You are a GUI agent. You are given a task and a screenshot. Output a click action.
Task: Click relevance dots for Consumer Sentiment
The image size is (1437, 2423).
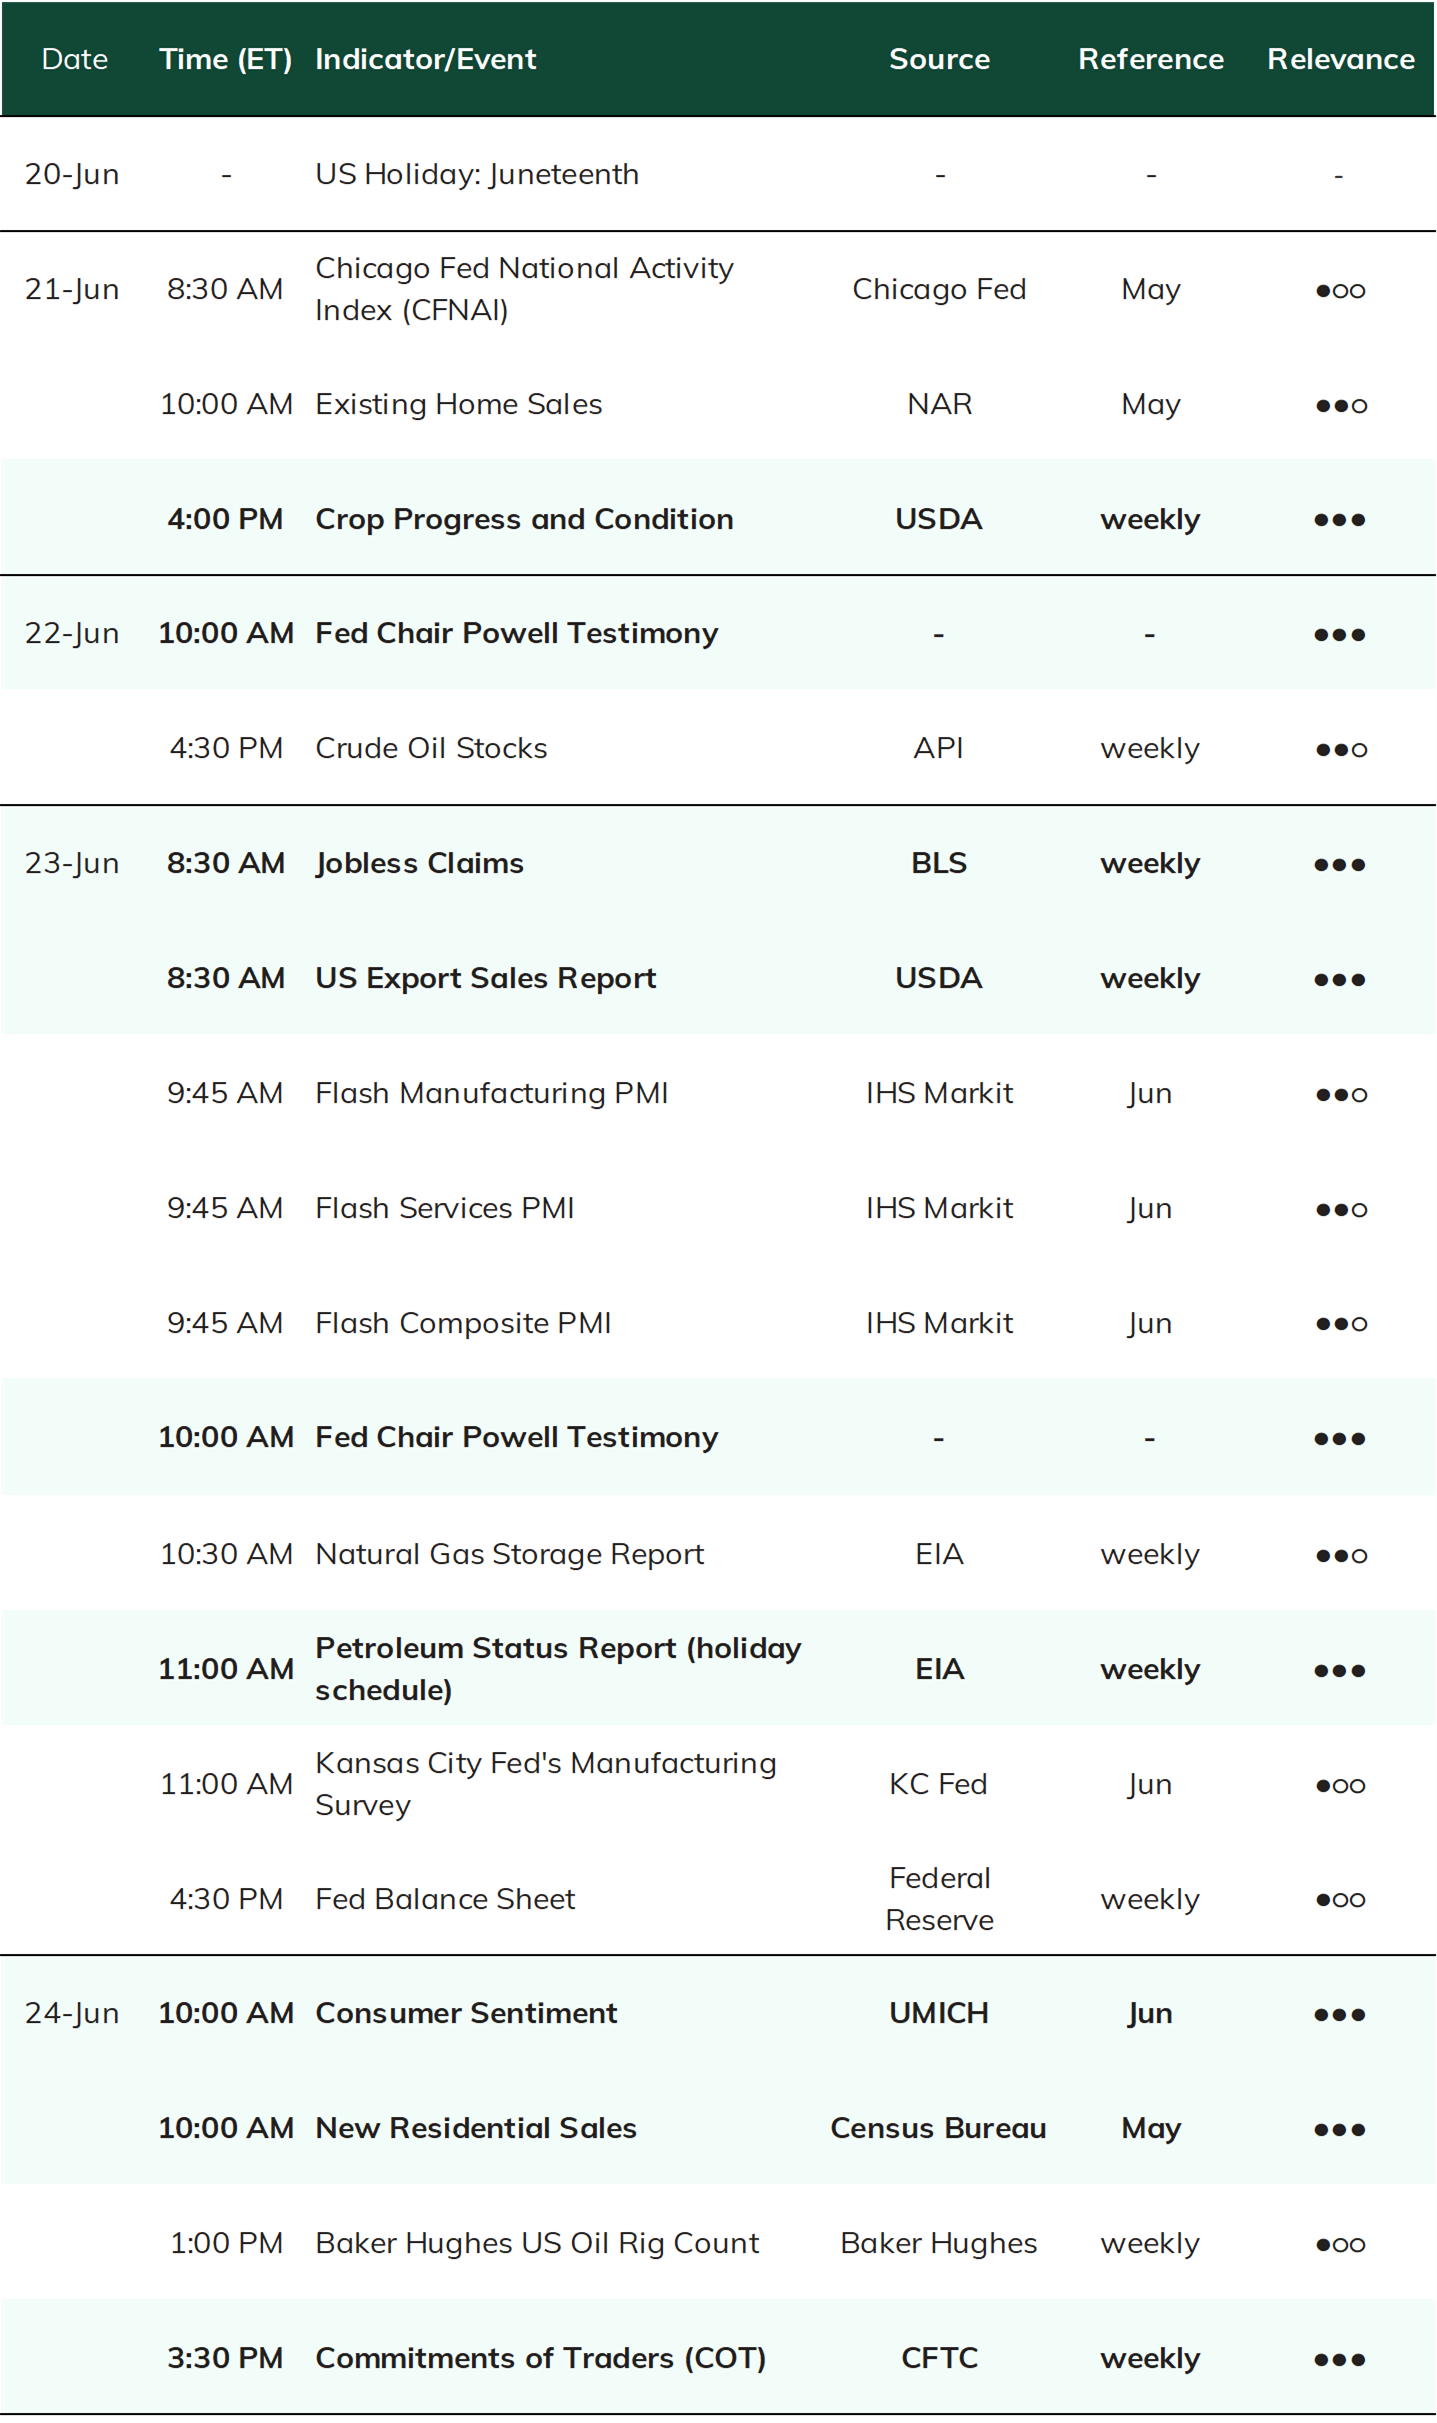point(1340,2014)
